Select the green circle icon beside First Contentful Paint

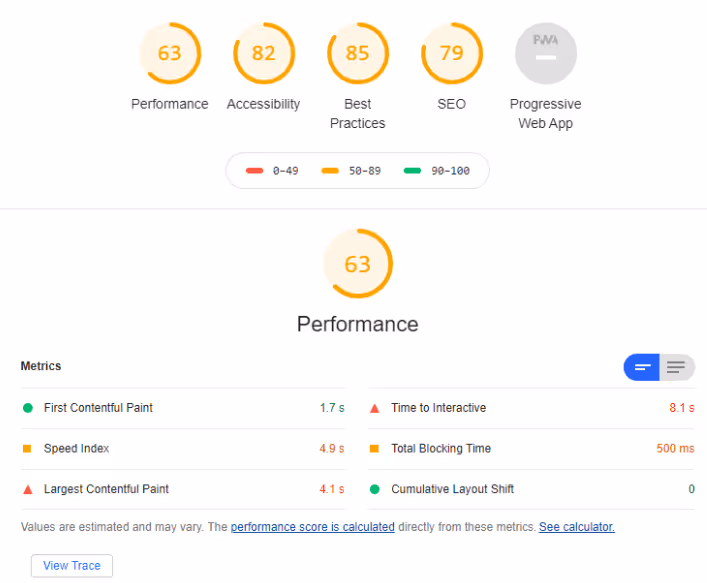28,408
